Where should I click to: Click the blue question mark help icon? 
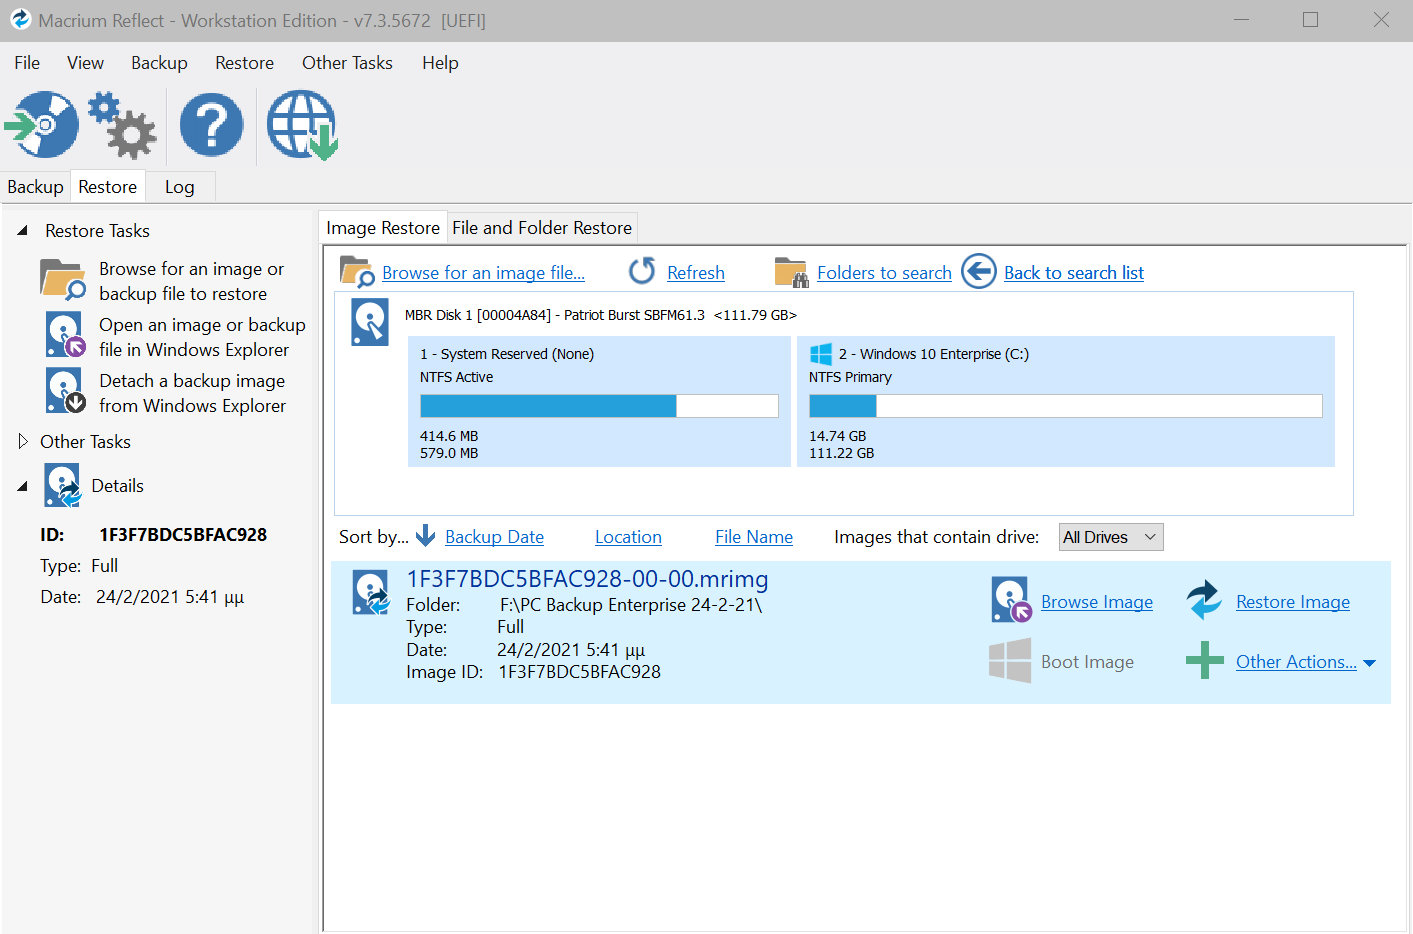211,125
